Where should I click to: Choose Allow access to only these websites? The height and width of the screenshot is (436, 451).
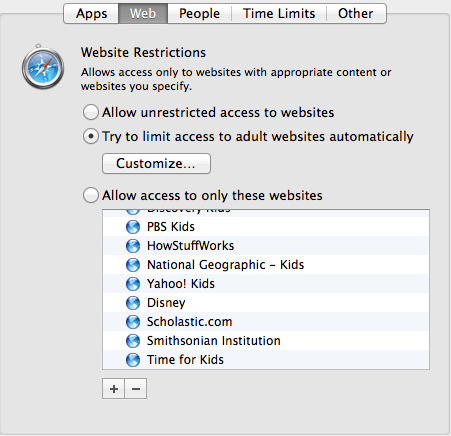coord(91,195)
